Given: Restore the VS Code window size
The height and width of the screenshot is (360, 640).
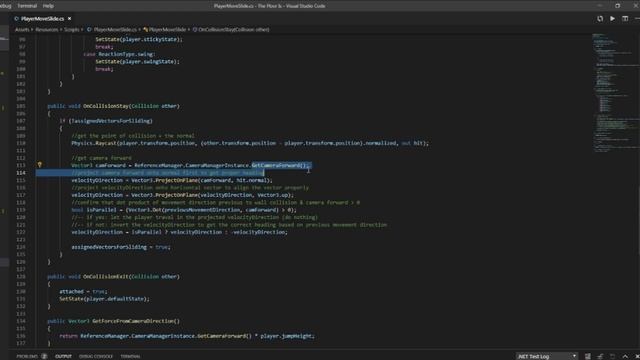Looking at the screenshot, I should [x=618, y=6].
